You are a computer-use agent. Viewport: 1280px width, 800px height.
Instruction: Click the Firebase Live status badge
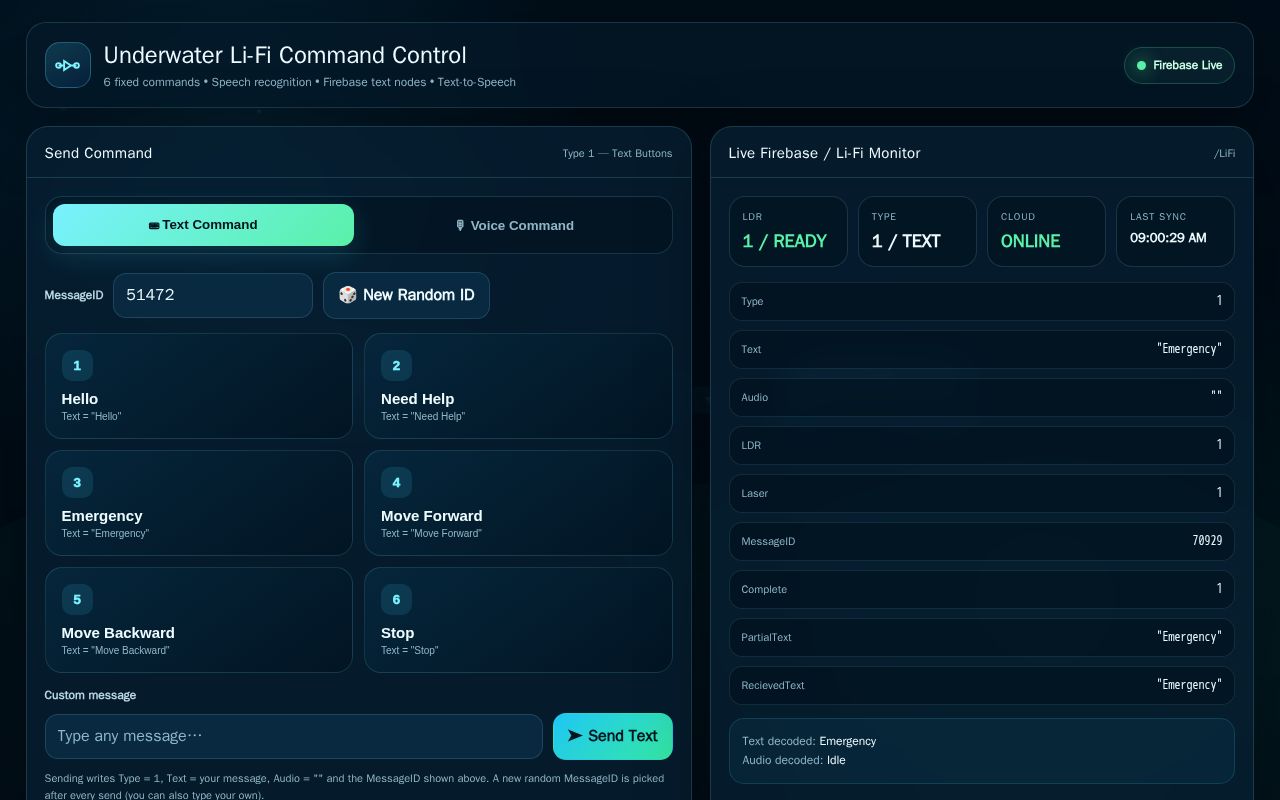[x=1179, y=66]
